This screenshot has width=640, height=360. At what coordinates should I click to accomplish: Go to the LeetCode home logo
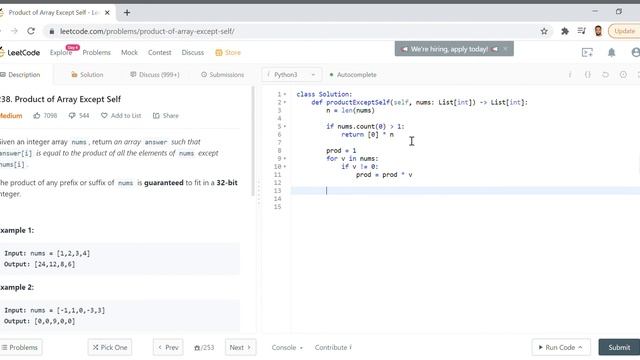(20, 52)
